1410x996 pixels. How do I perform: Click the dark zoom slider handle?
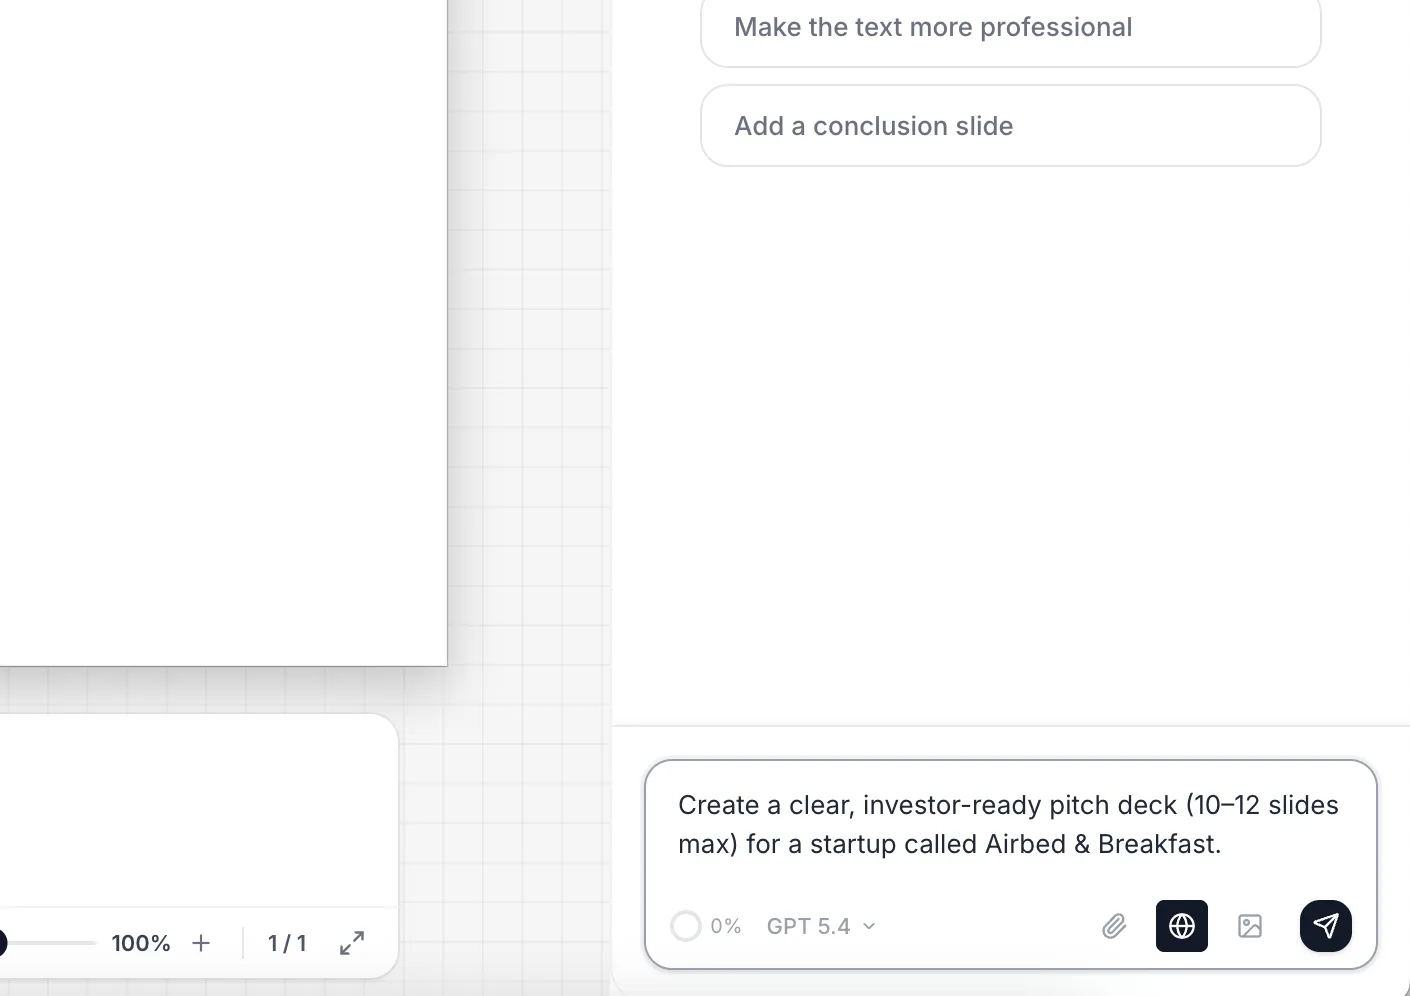[x=3, y=942]
